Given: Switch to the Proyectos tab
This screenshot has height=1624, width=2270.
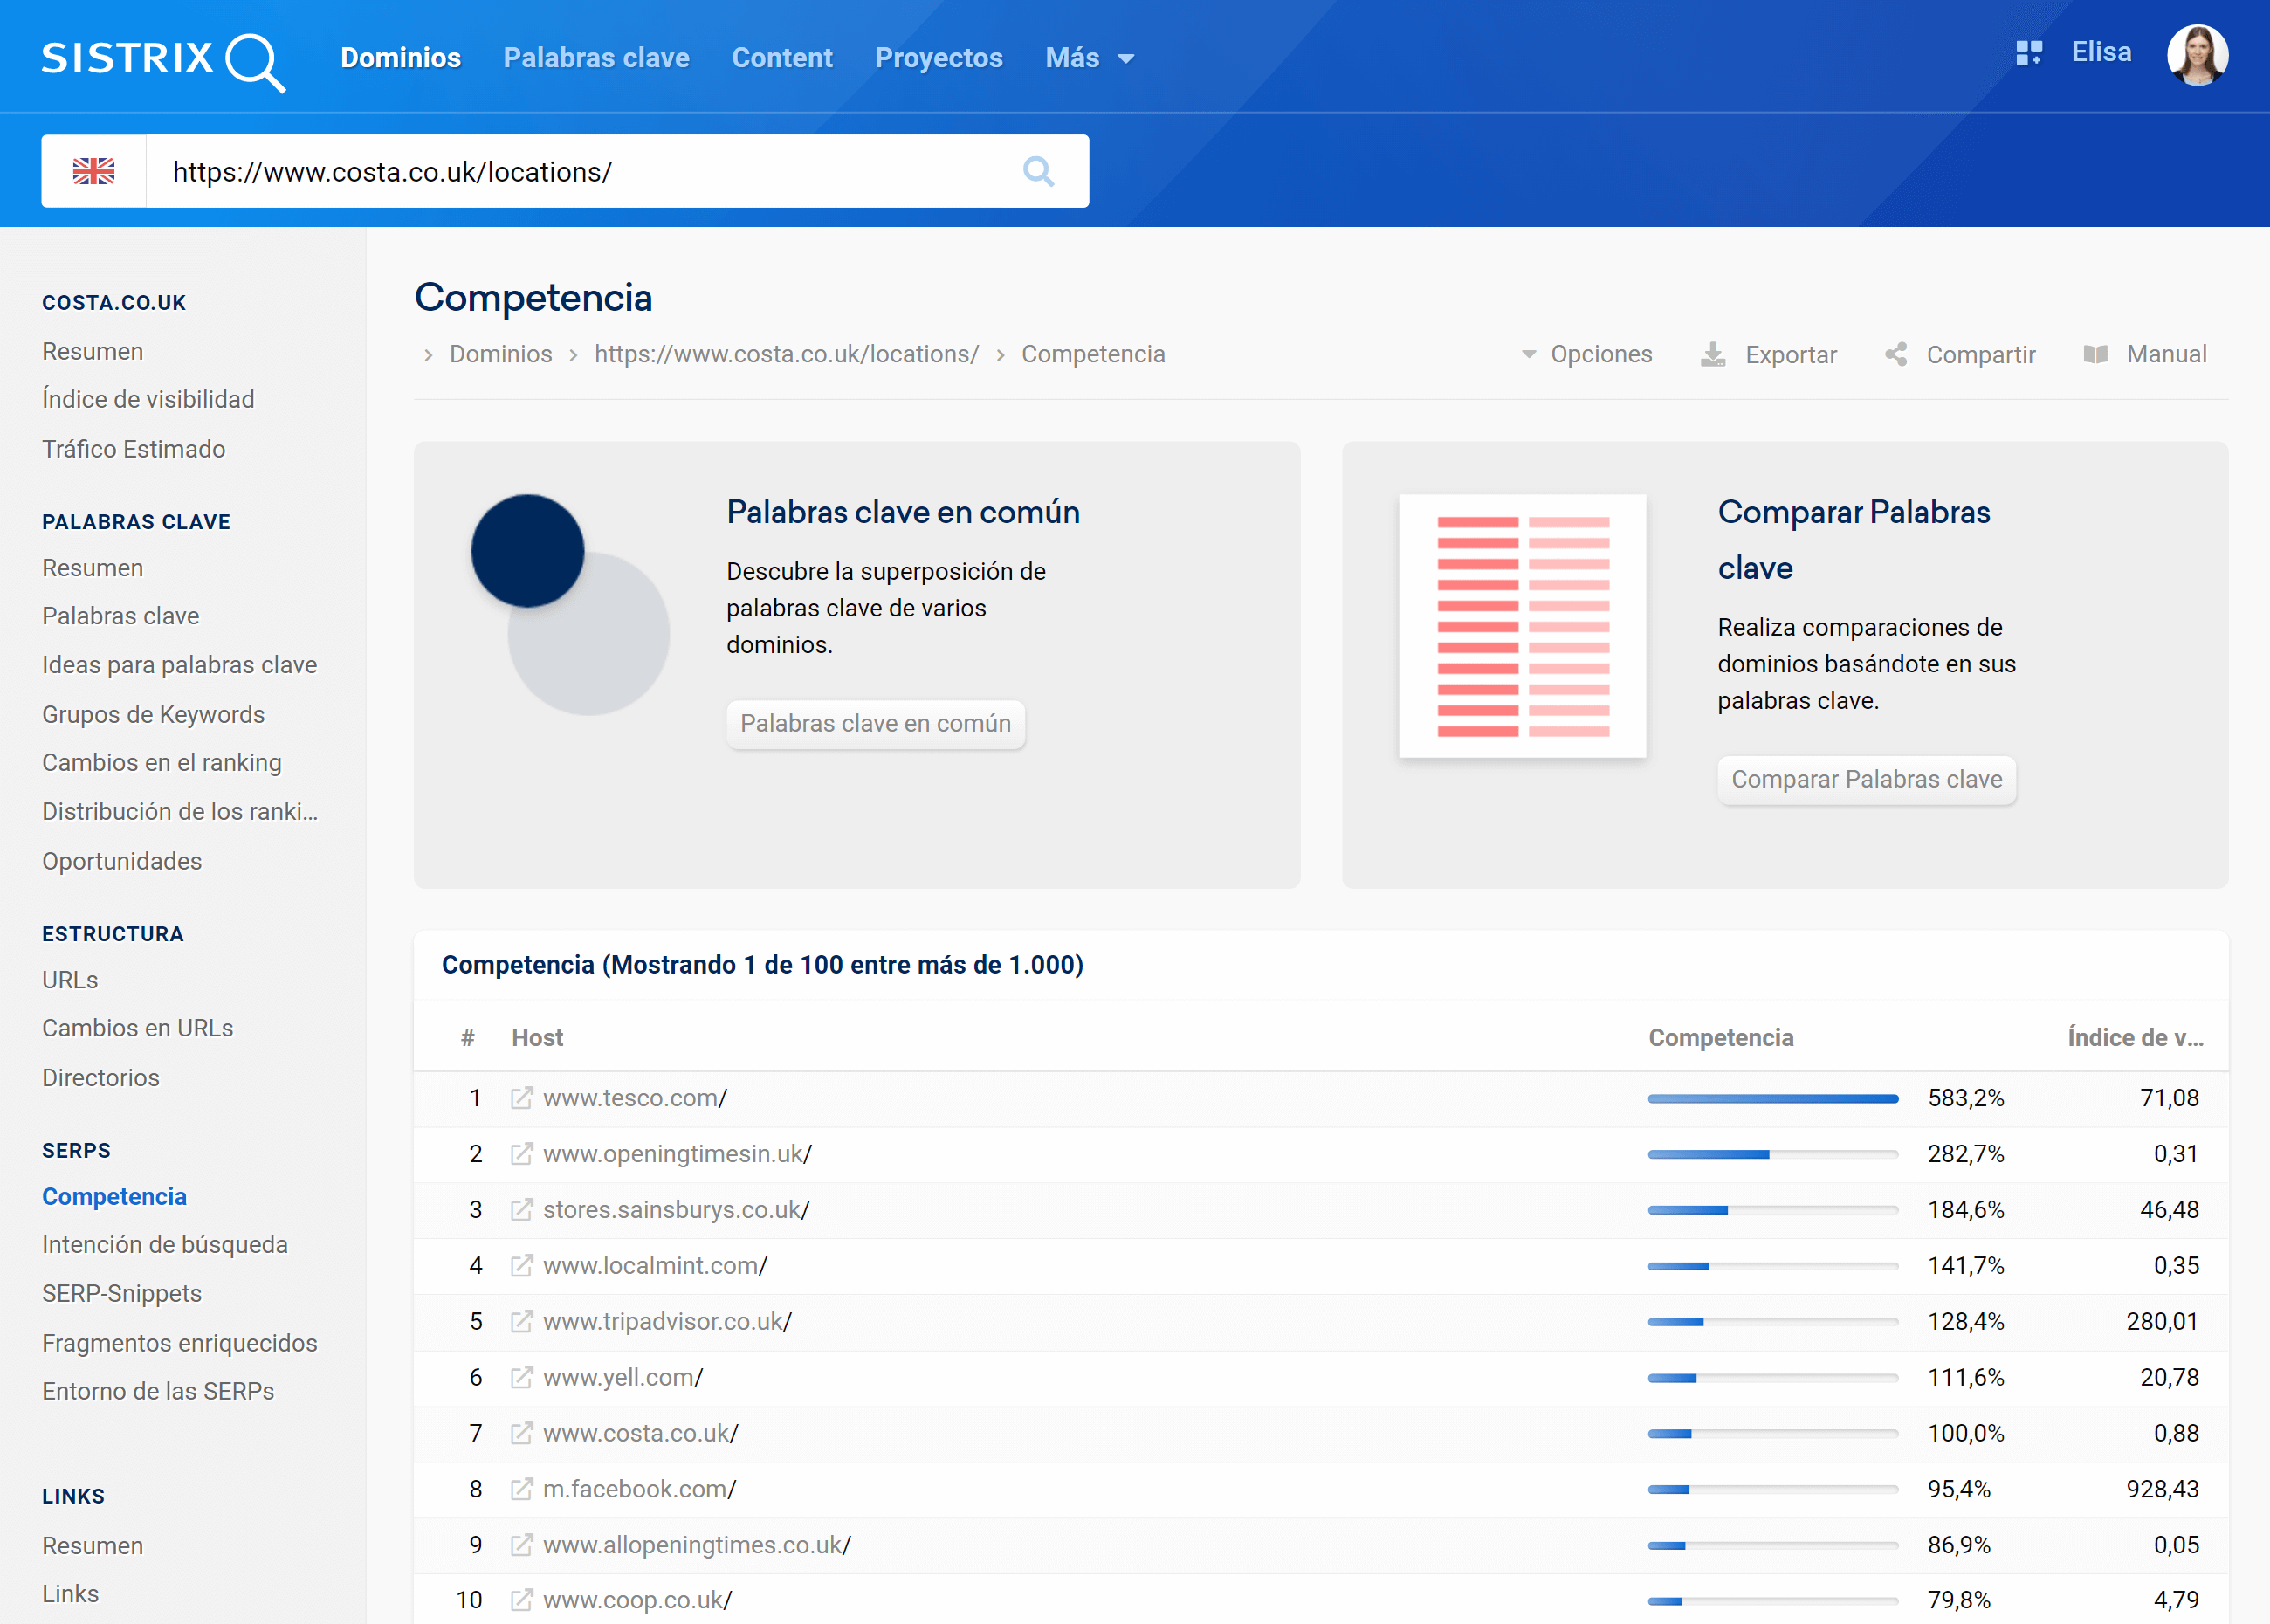Looking at the screenshot, I should [x=938, y=58].
